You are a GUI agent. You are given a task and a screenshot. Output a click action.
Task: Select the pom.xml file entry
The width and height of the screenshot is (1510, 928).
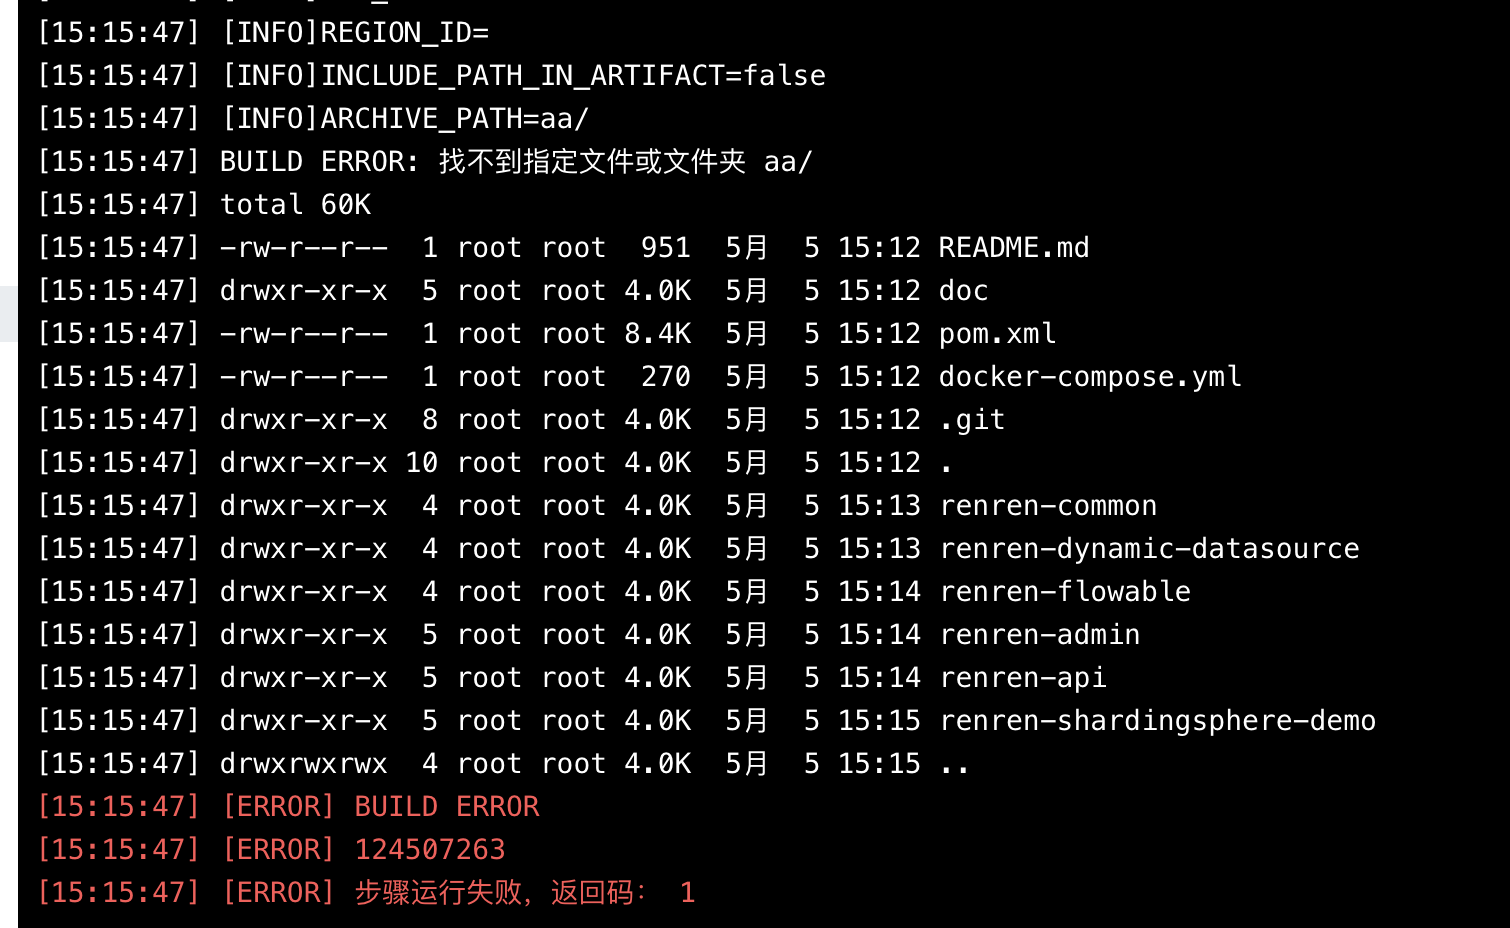[997, 333]
